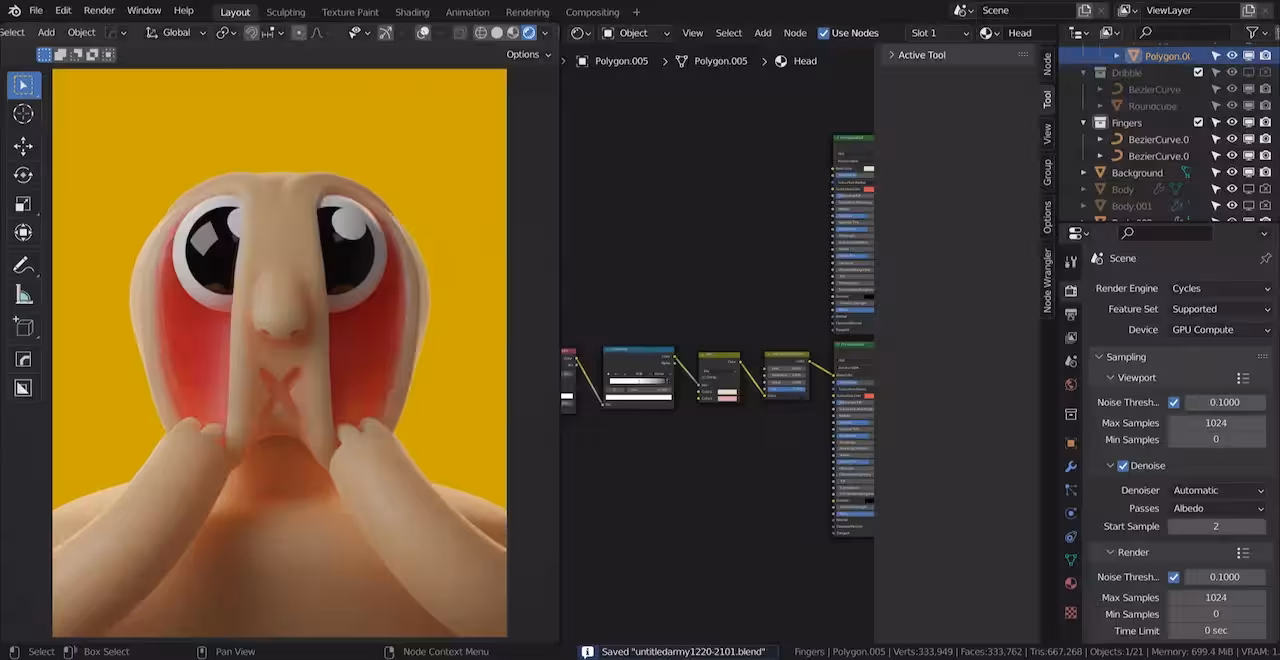Open the Output properties tab icon

click(1071, 314)
